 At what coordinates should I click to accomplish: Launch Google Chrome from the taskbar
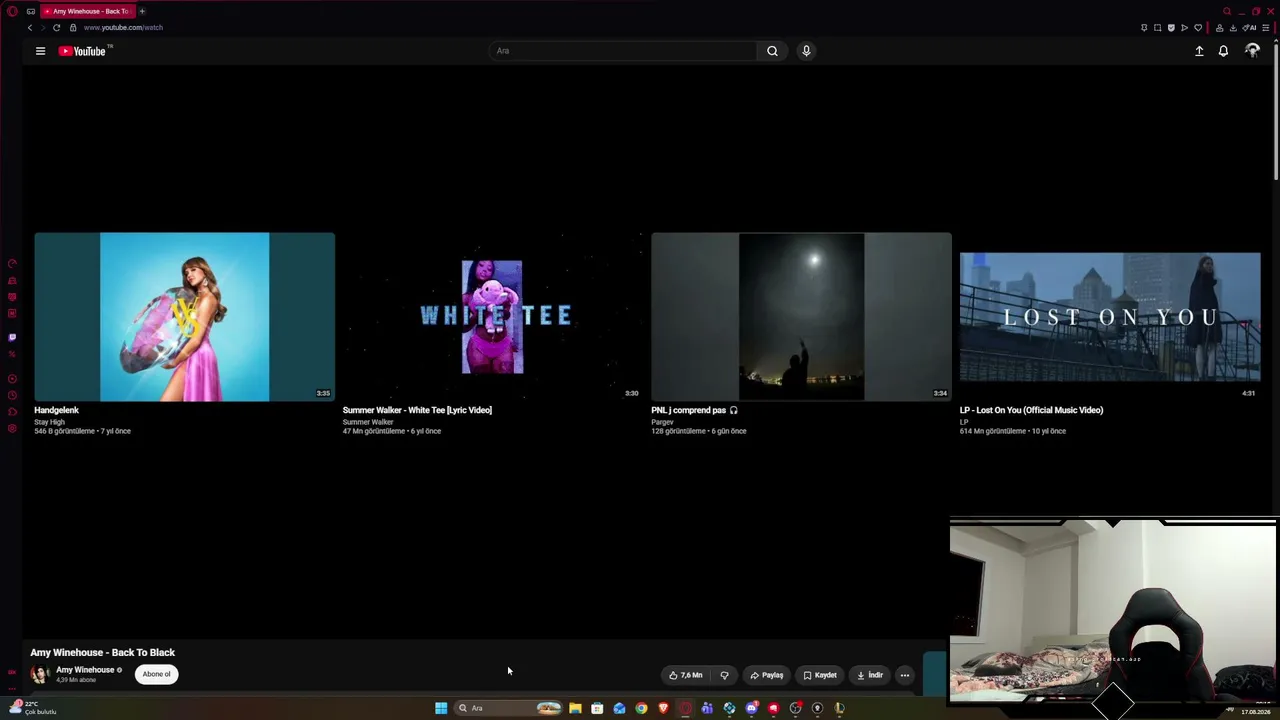pyautogui.click(x=641, y=708)
